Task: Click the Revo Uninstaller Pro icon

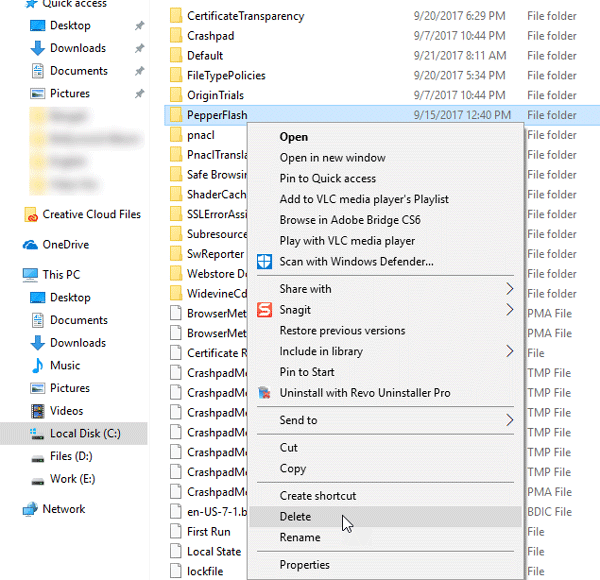Action: (x=264, y=393)
